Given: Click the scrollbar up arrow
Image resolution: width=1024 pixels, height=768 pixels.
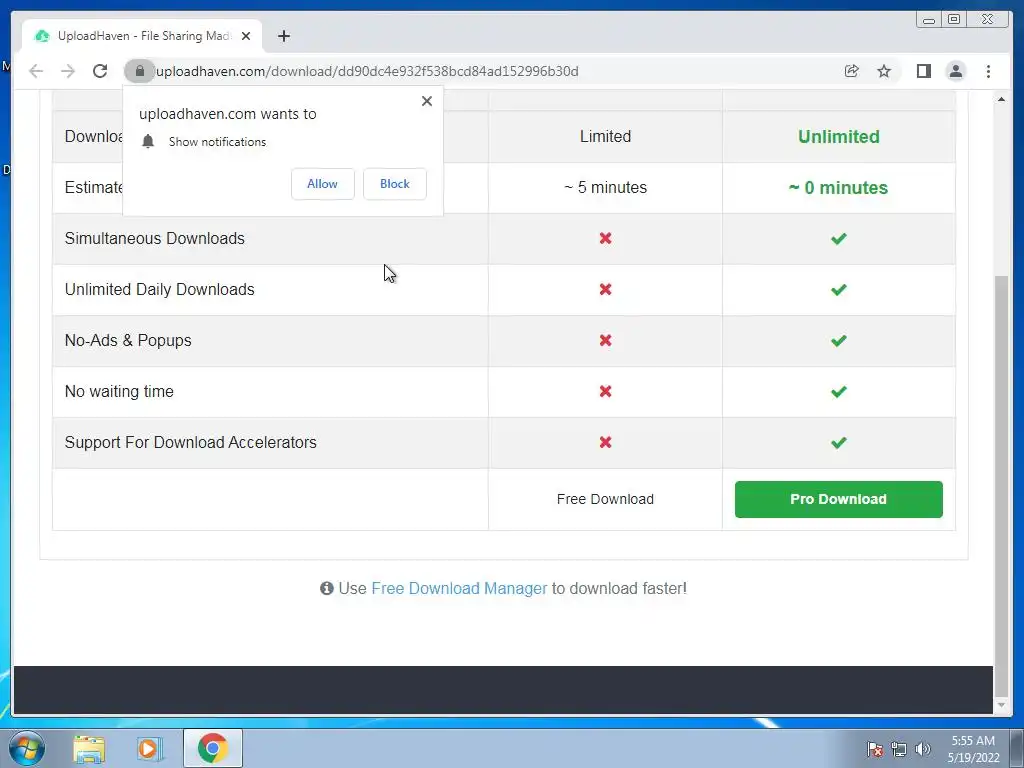Looking at the screenshot, I should (1001, 99).
